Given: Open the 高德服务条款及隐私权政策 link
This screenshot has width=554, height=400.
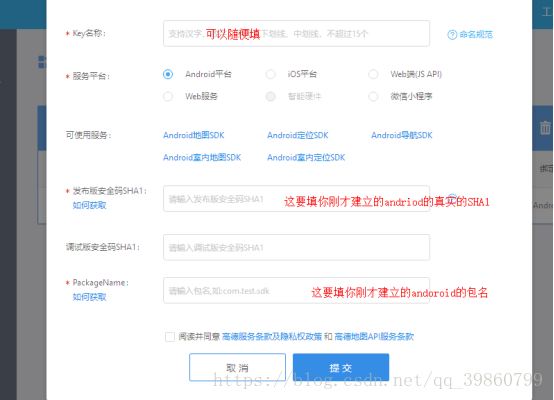Looking at the screenshot, I should 272,337.
